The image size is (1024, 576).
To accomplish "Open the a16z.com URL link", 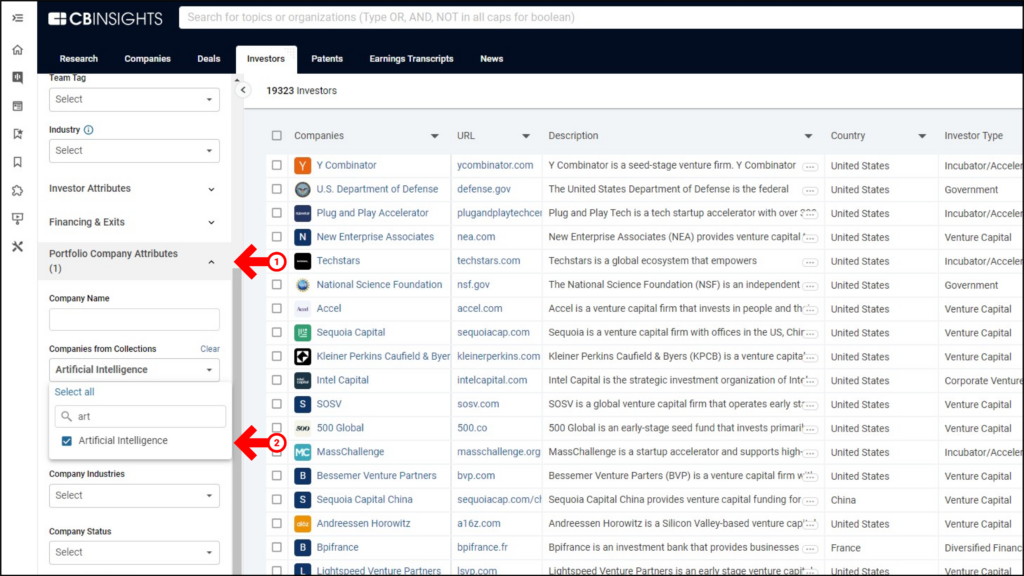I will click(479, 524).
